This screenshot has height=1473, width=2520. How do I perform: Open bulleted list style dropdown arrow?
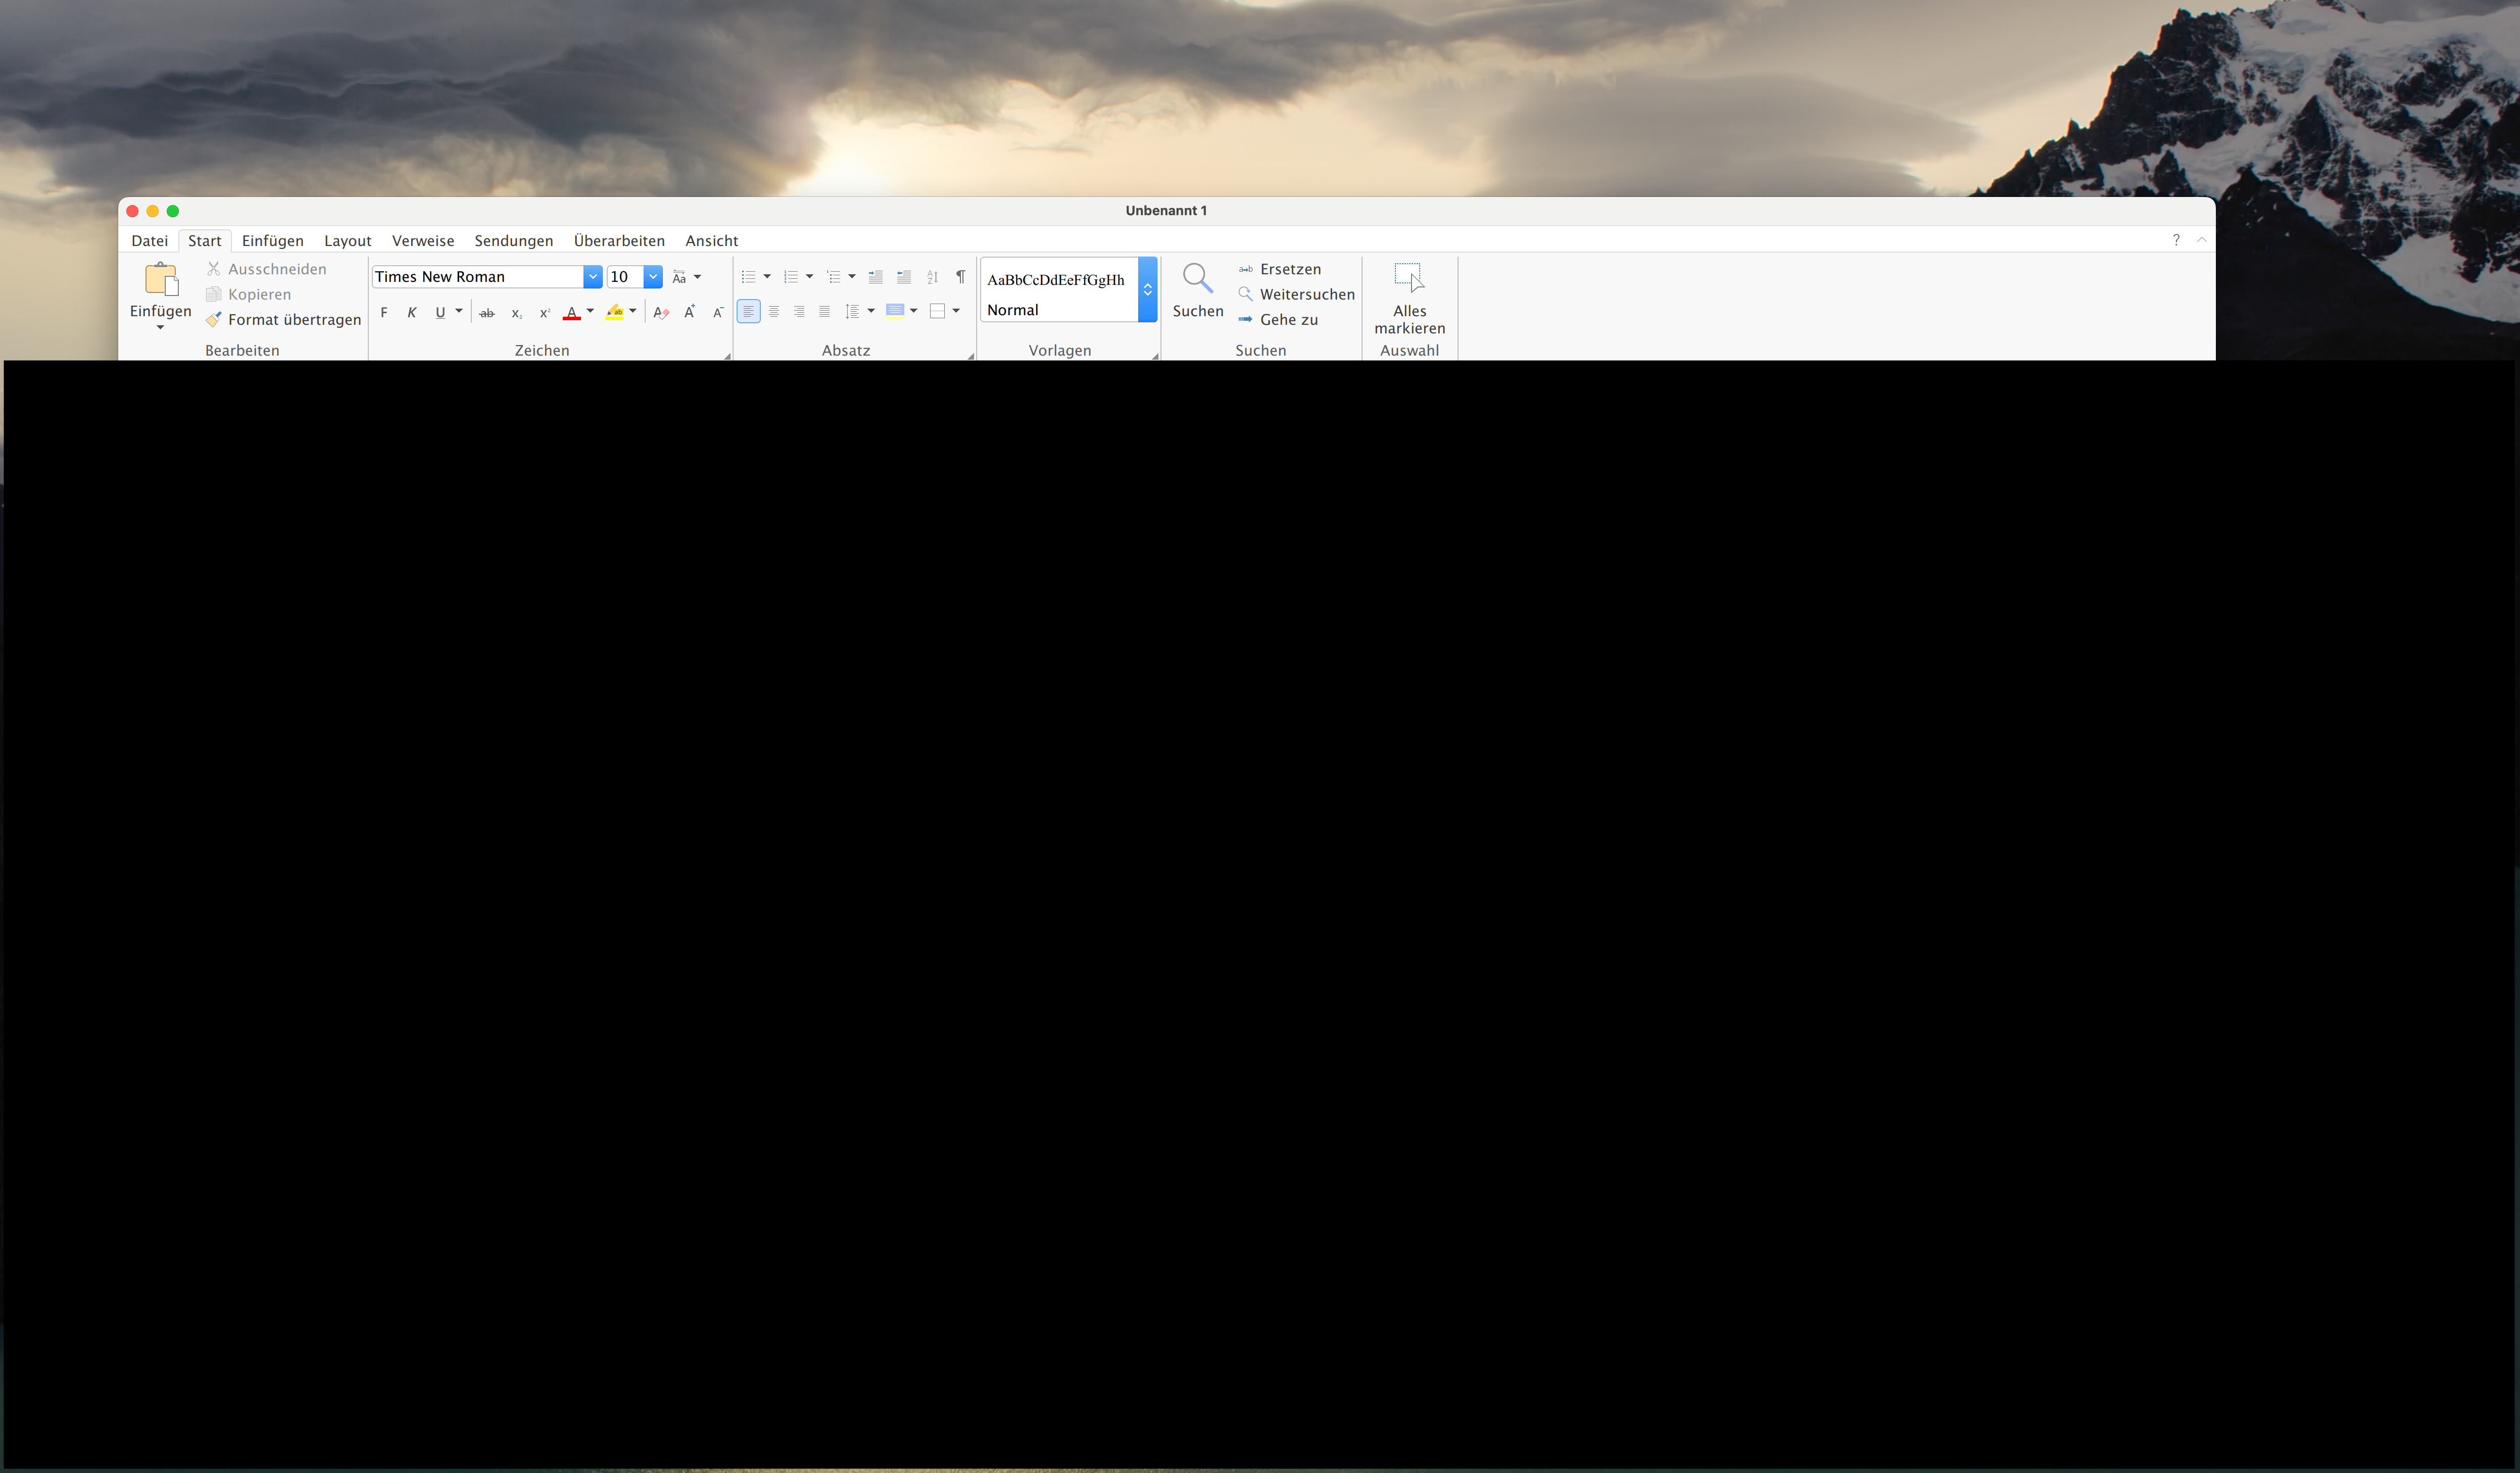click(x=767, y=277)
